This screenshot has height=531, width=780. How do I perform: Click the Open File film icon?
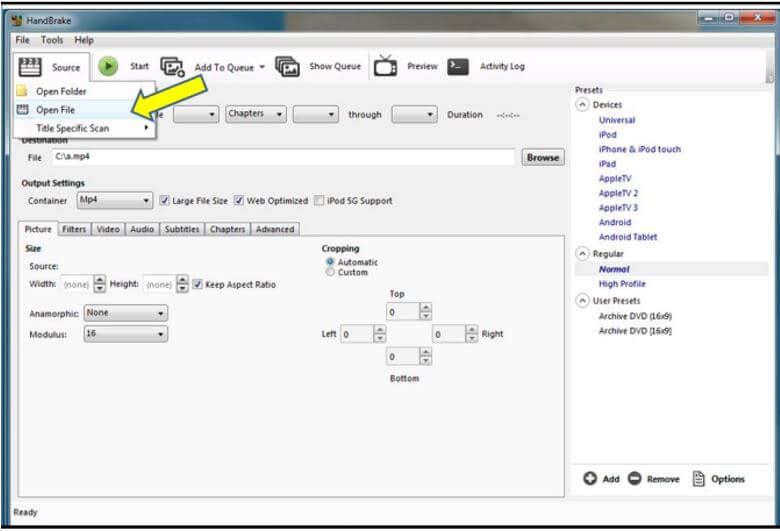pyautogui.click(x=22, y=109)
